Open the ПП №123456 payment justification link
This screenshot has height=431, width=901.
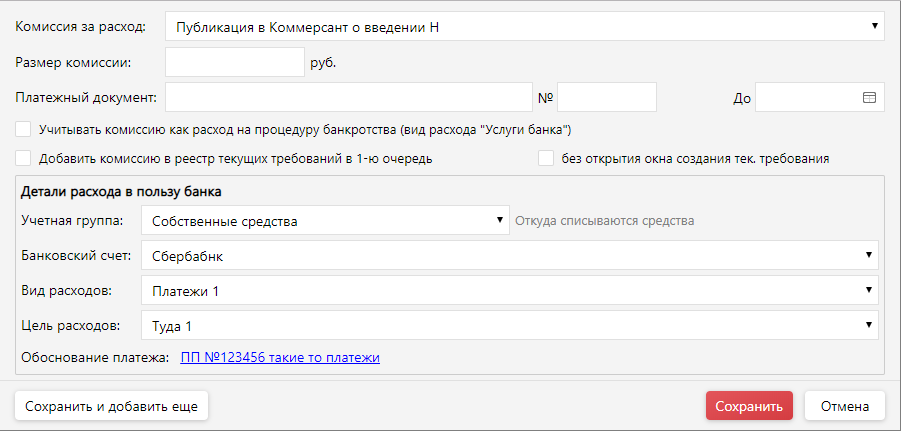(x=280, y=357)
